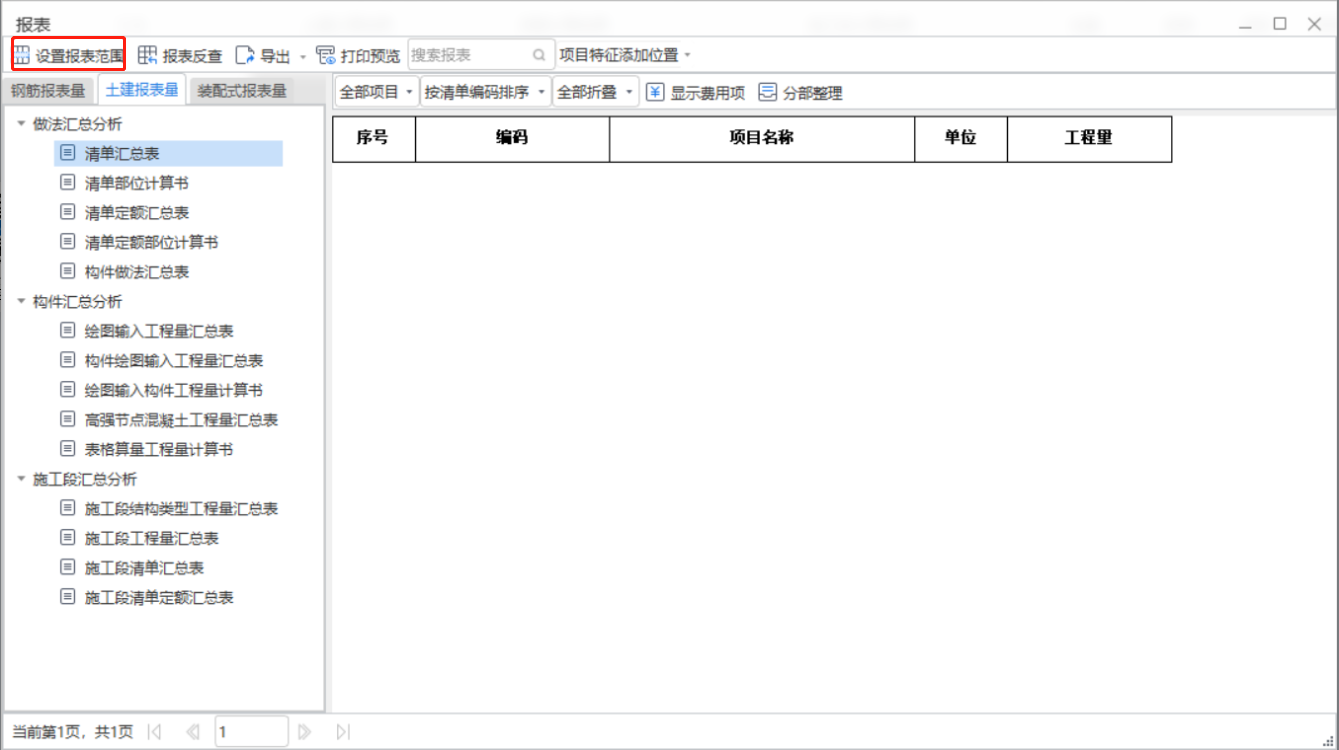Go to the previous page arrow
Image resolution: width=1339 pixels, height=750 pixels.
(x=193, y=732)
